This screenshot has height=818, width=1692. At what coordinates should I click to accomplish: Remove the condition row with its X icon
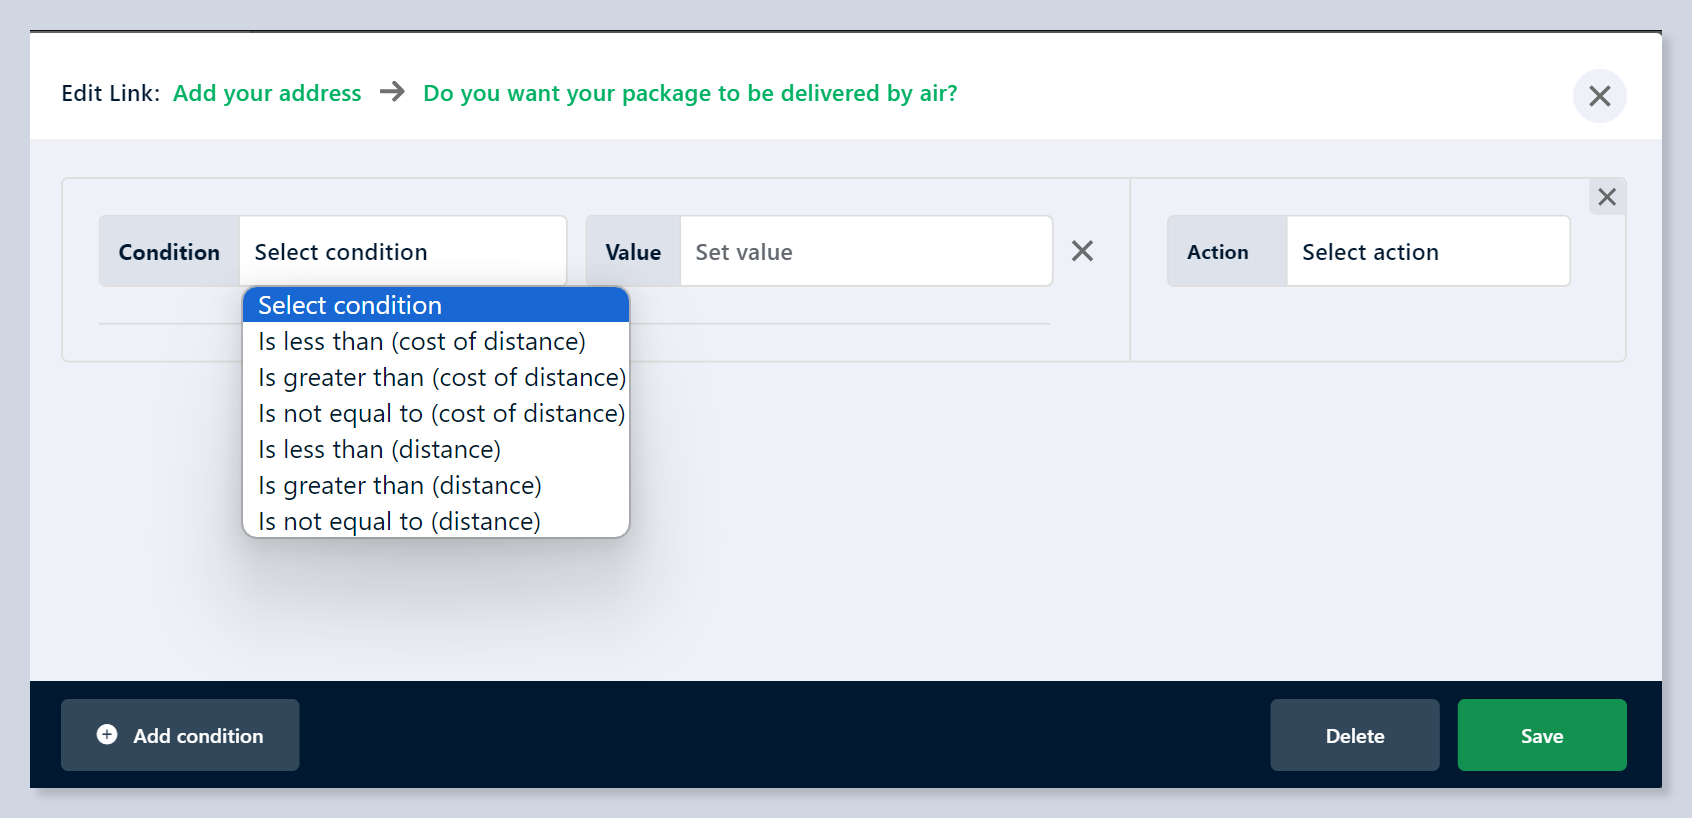point(1082,251)
